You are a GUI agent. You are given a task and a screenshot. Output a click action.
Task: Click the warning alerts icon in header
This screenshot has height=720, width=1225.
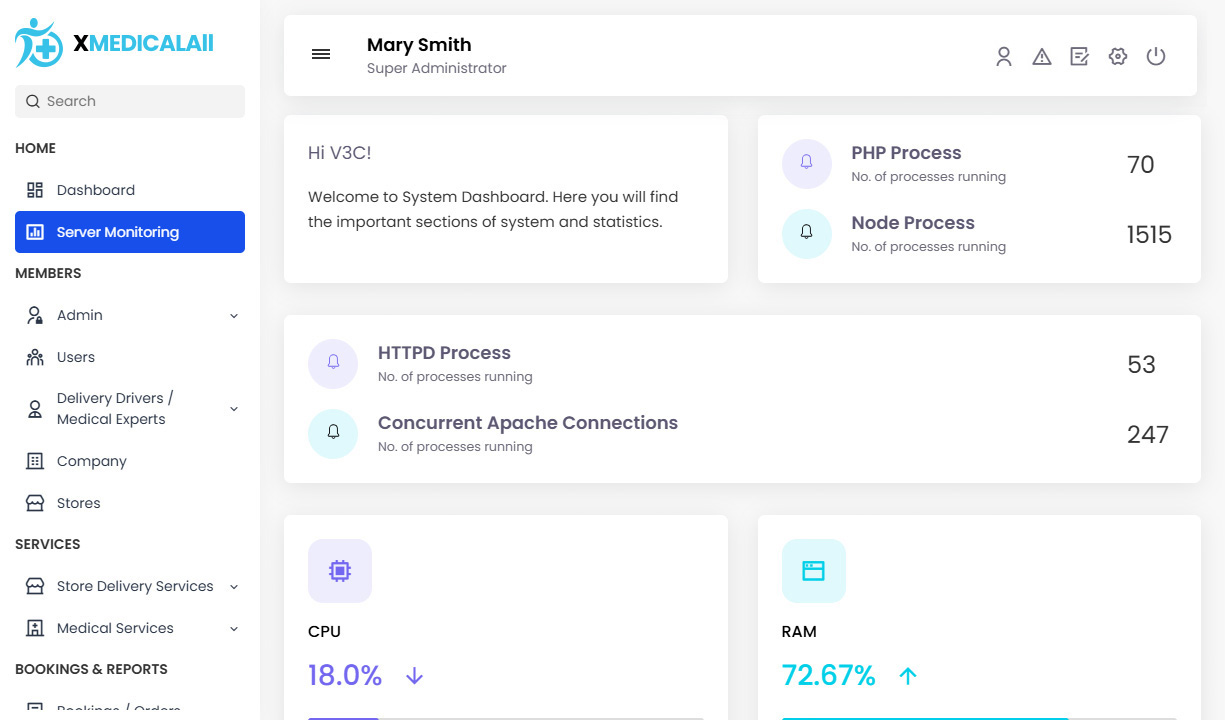click(1042, 57)
